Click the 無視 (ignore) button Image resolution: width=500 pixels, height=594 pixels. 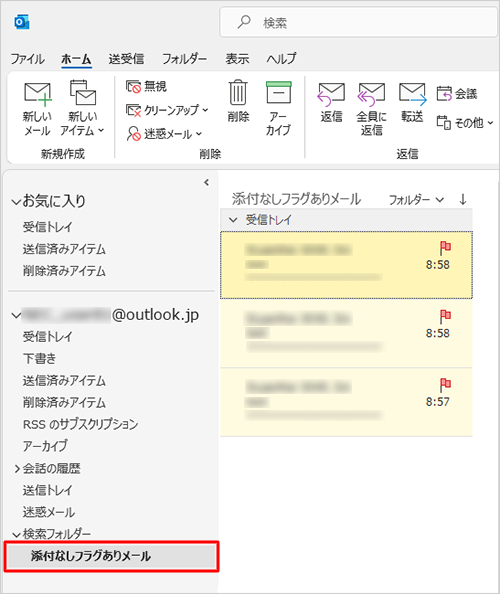pos(146,86)
